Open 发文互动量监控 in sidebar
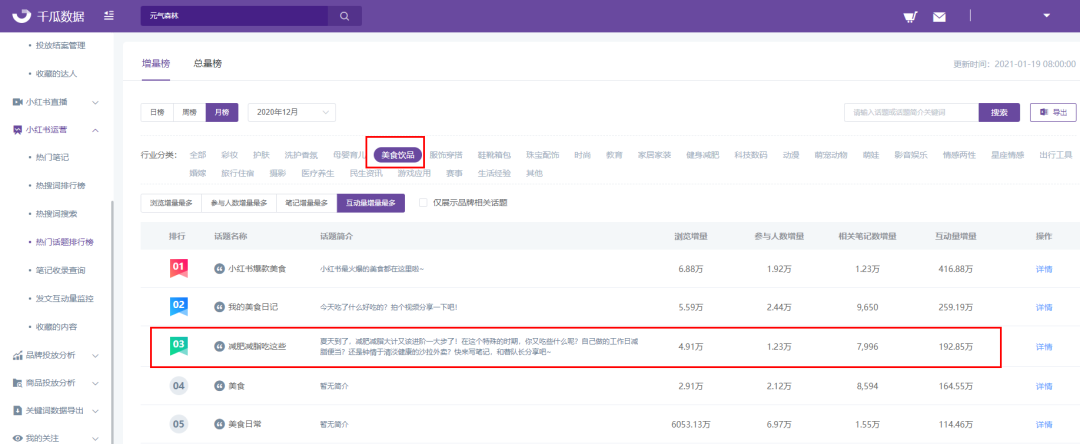Image resolution: width=1080 pixels, height=444 pixels. pyautogui.click(x=65, y=299)
